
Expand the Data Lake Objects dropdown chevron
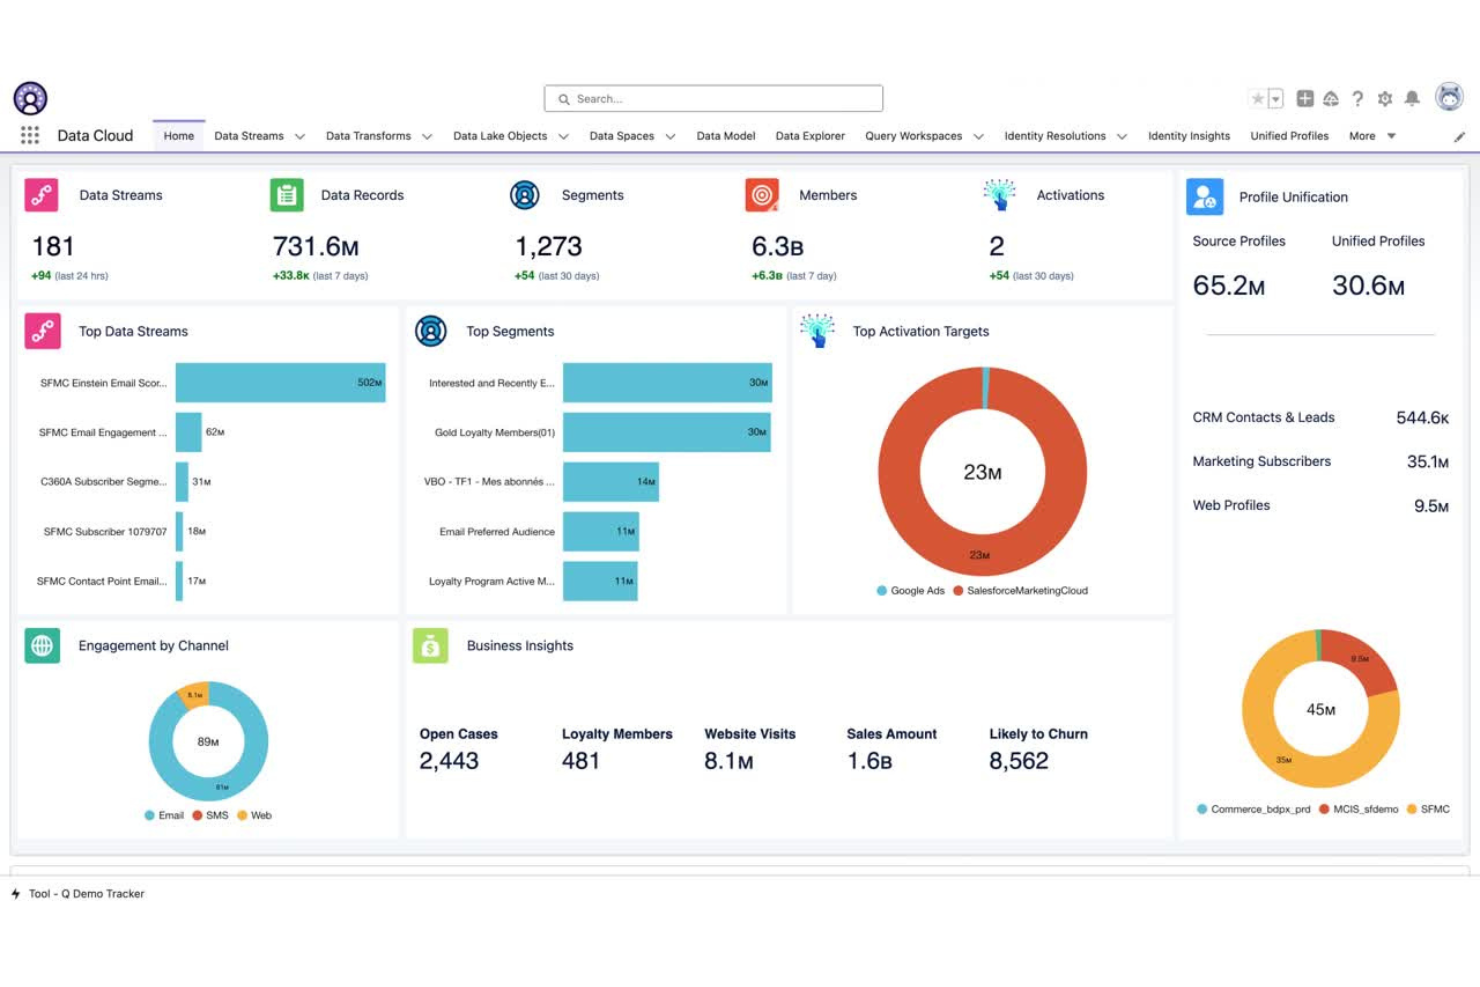(564, 137)
